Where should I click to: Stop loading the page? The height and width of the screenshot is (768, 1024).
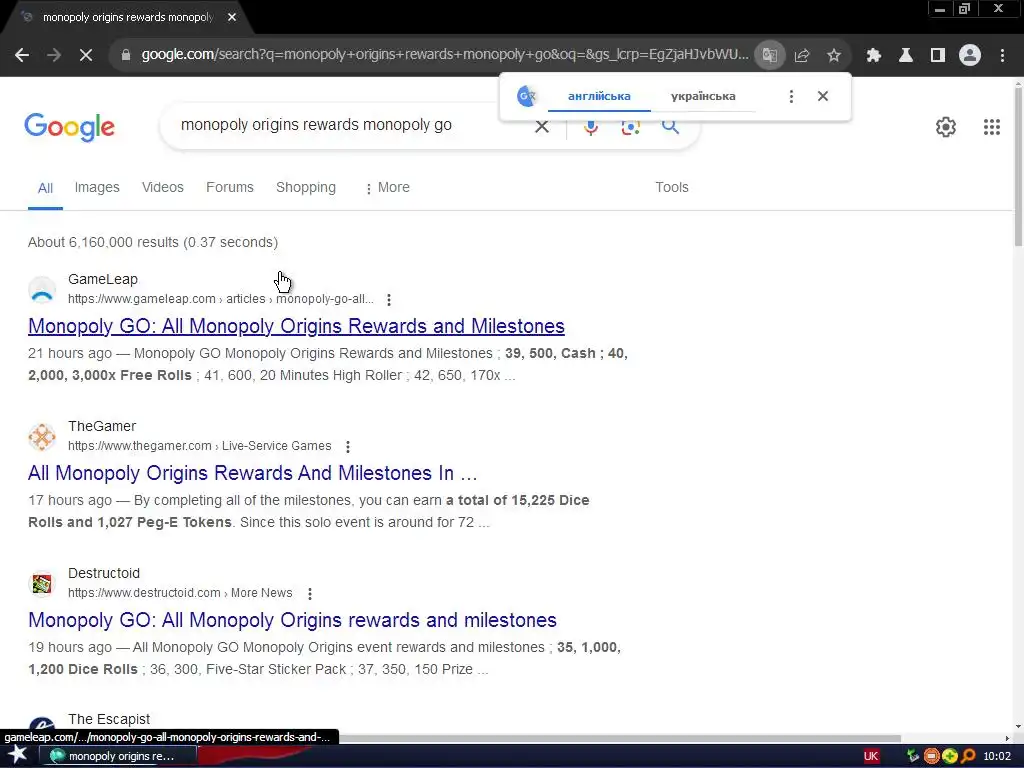pos(86,55)
